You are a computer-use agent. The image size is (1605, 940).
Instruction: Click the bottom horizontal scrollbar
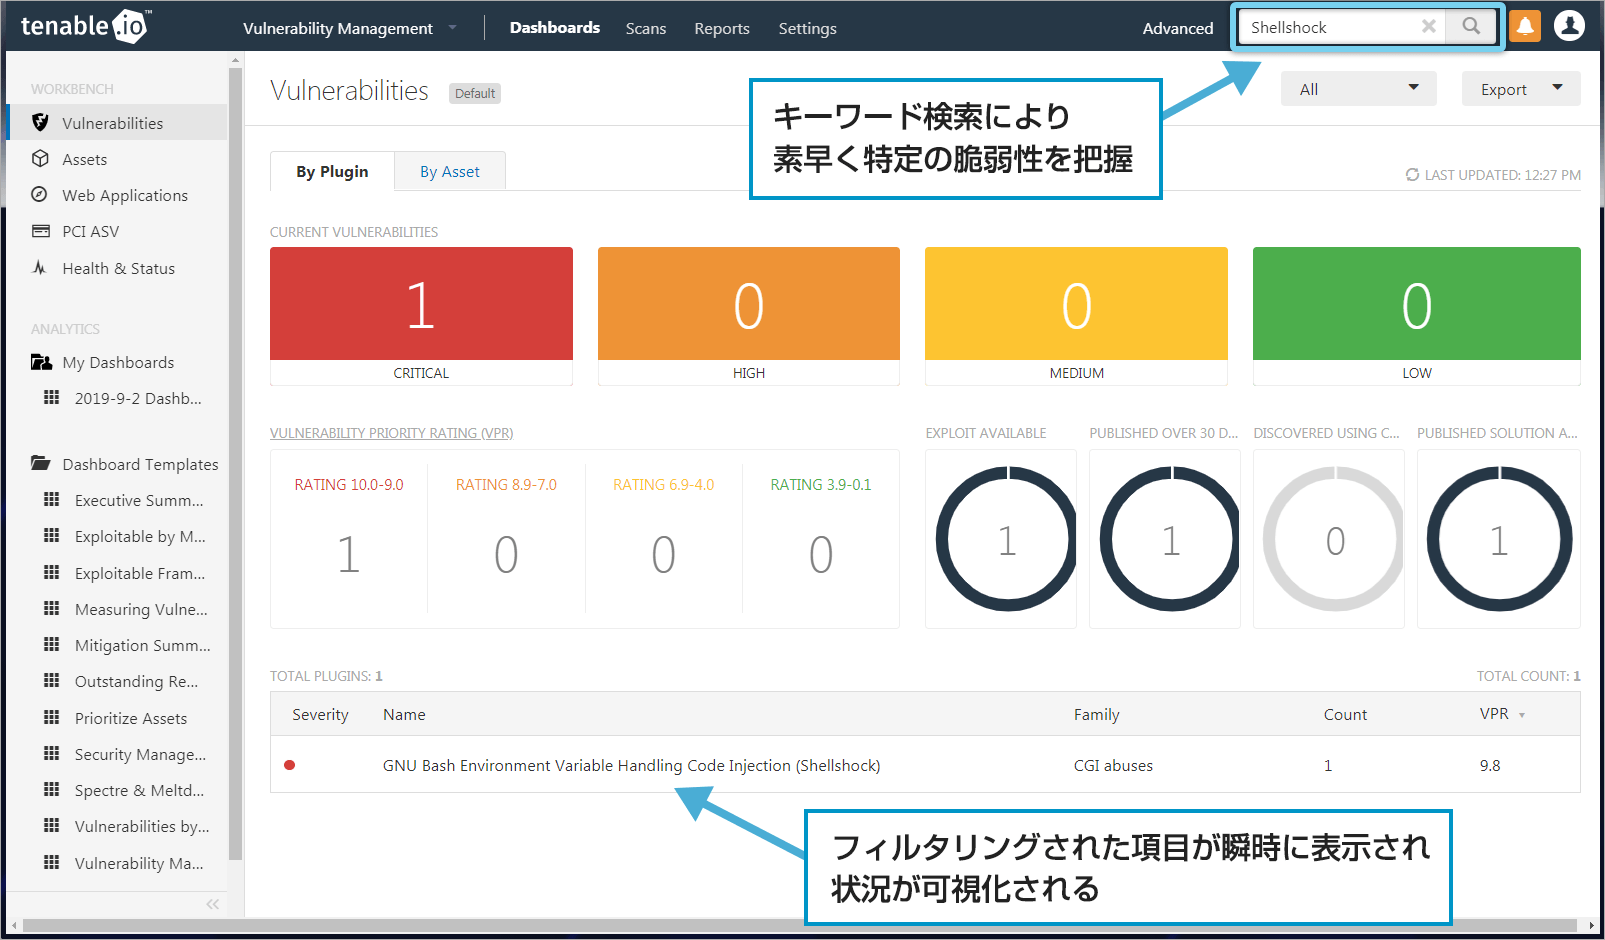[800, 925]
